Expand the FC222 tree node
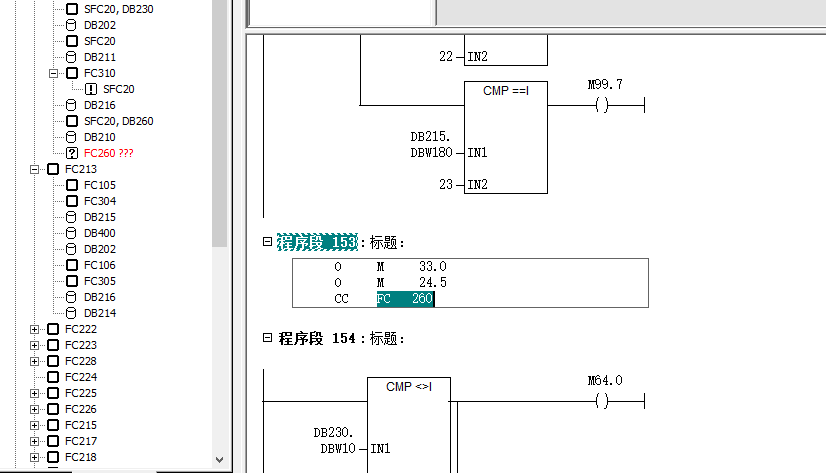The height and width of the screenshot is (473, 826). point(36,329)
